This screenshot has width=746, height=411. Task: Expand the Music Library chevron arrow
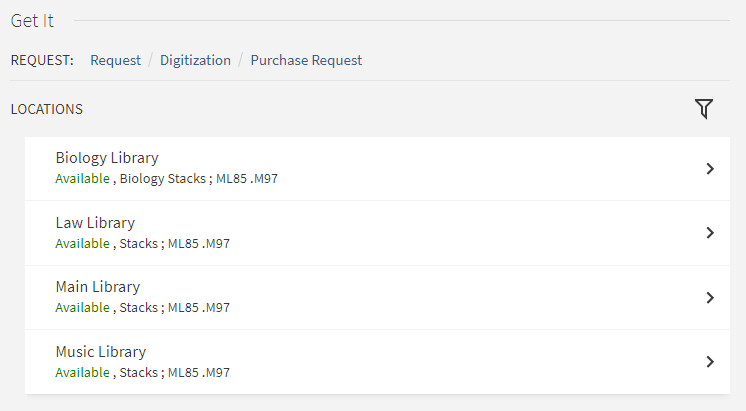(x=710, y=362)
